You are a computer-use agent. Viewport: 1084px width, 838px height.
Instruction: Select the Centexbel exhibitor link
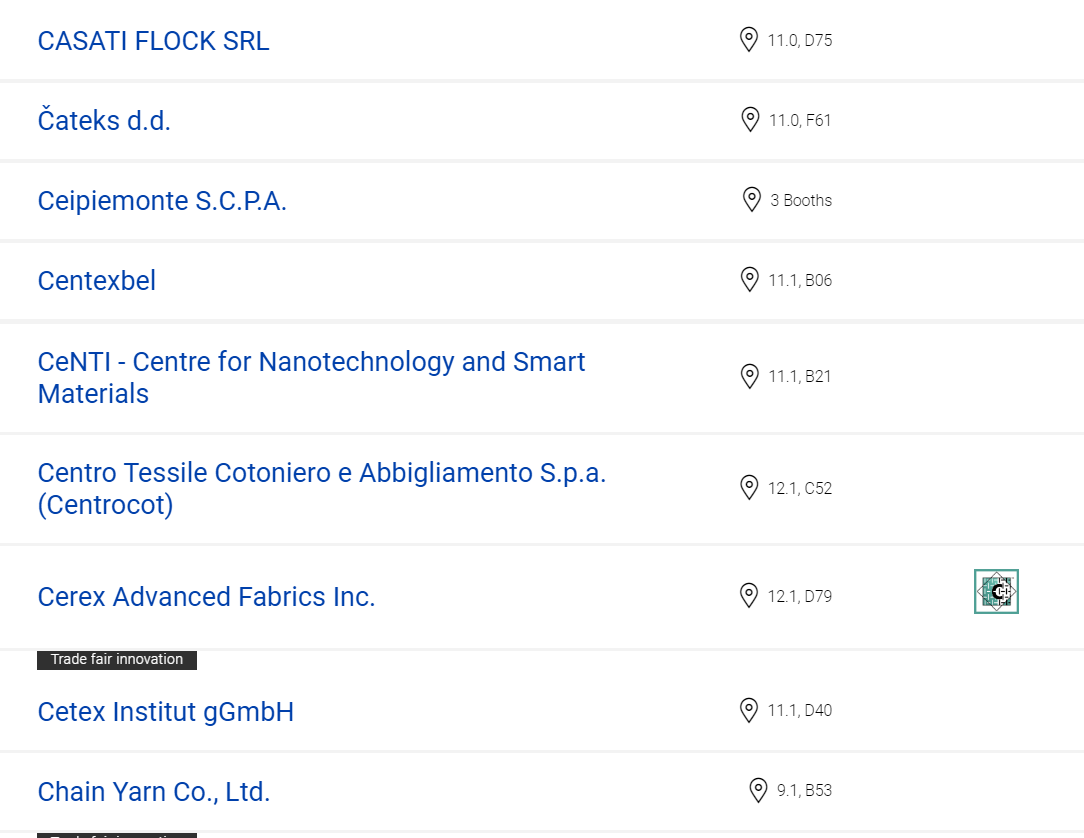click(x=97, y=281)
